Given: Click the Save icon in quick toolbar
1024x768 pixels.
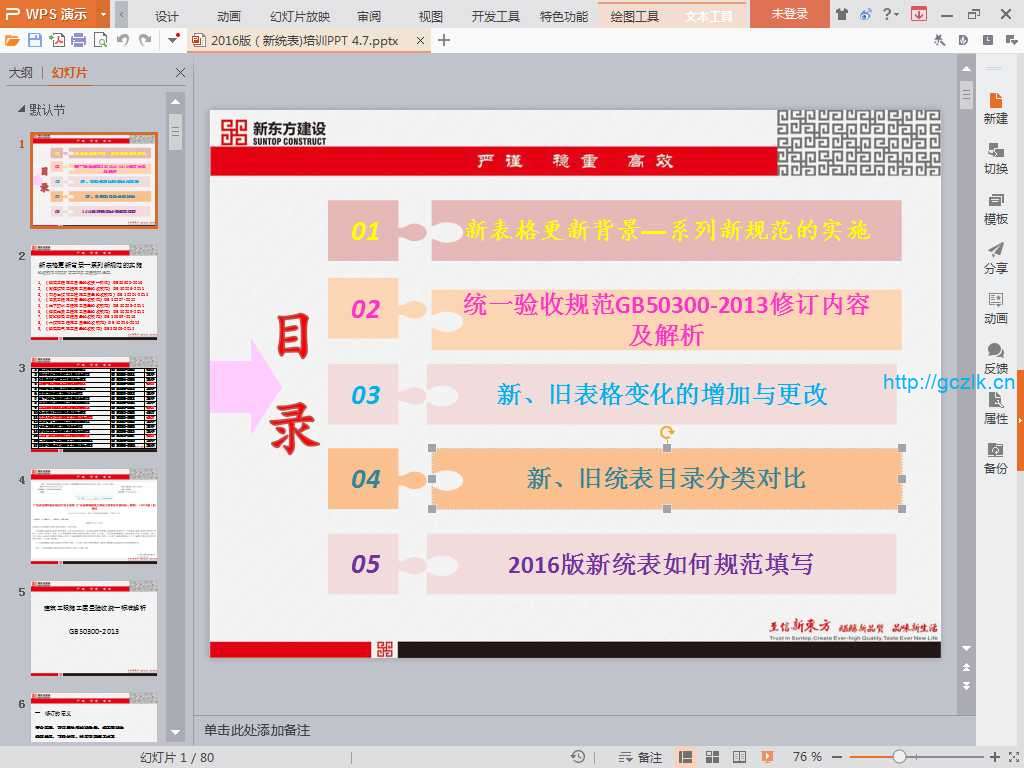Looking at the screenshot, I should (x=35, y=40).
